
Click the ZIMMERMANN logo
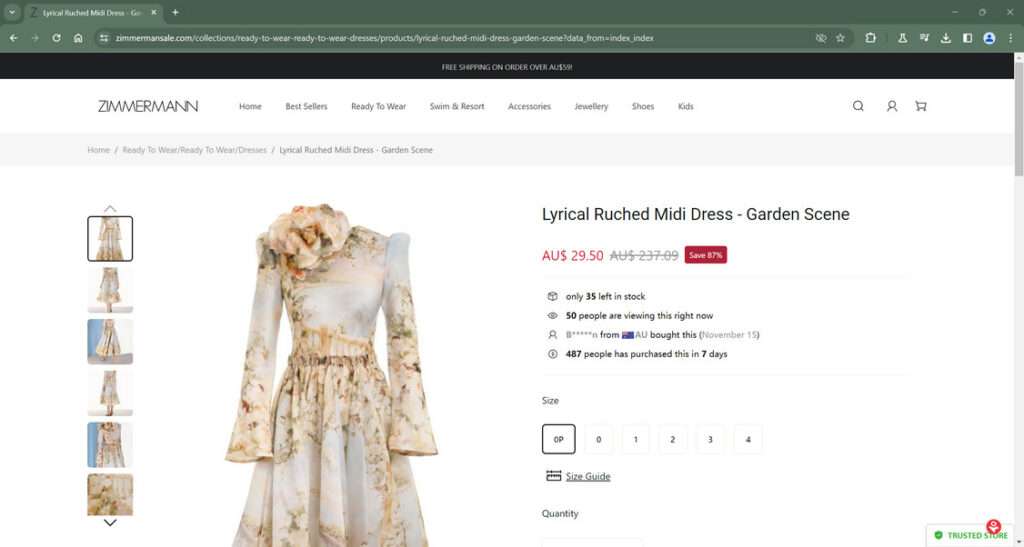(148, 106)
